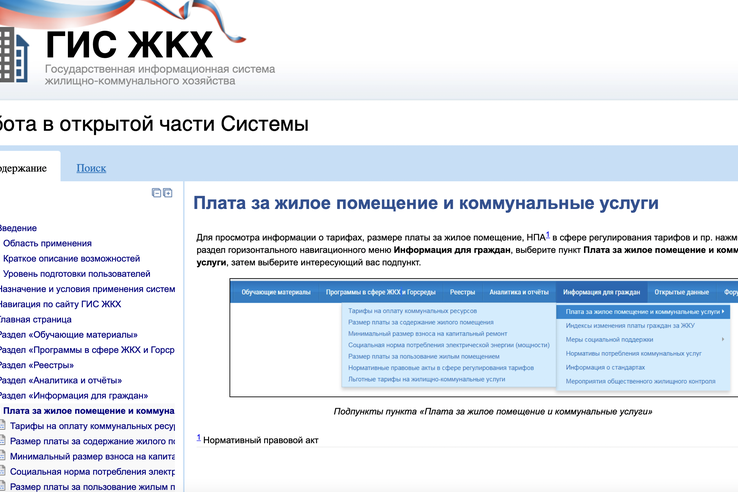Click footnote 1 link after НПА
The image size is (738, 492).
click(x=548, y=234)
